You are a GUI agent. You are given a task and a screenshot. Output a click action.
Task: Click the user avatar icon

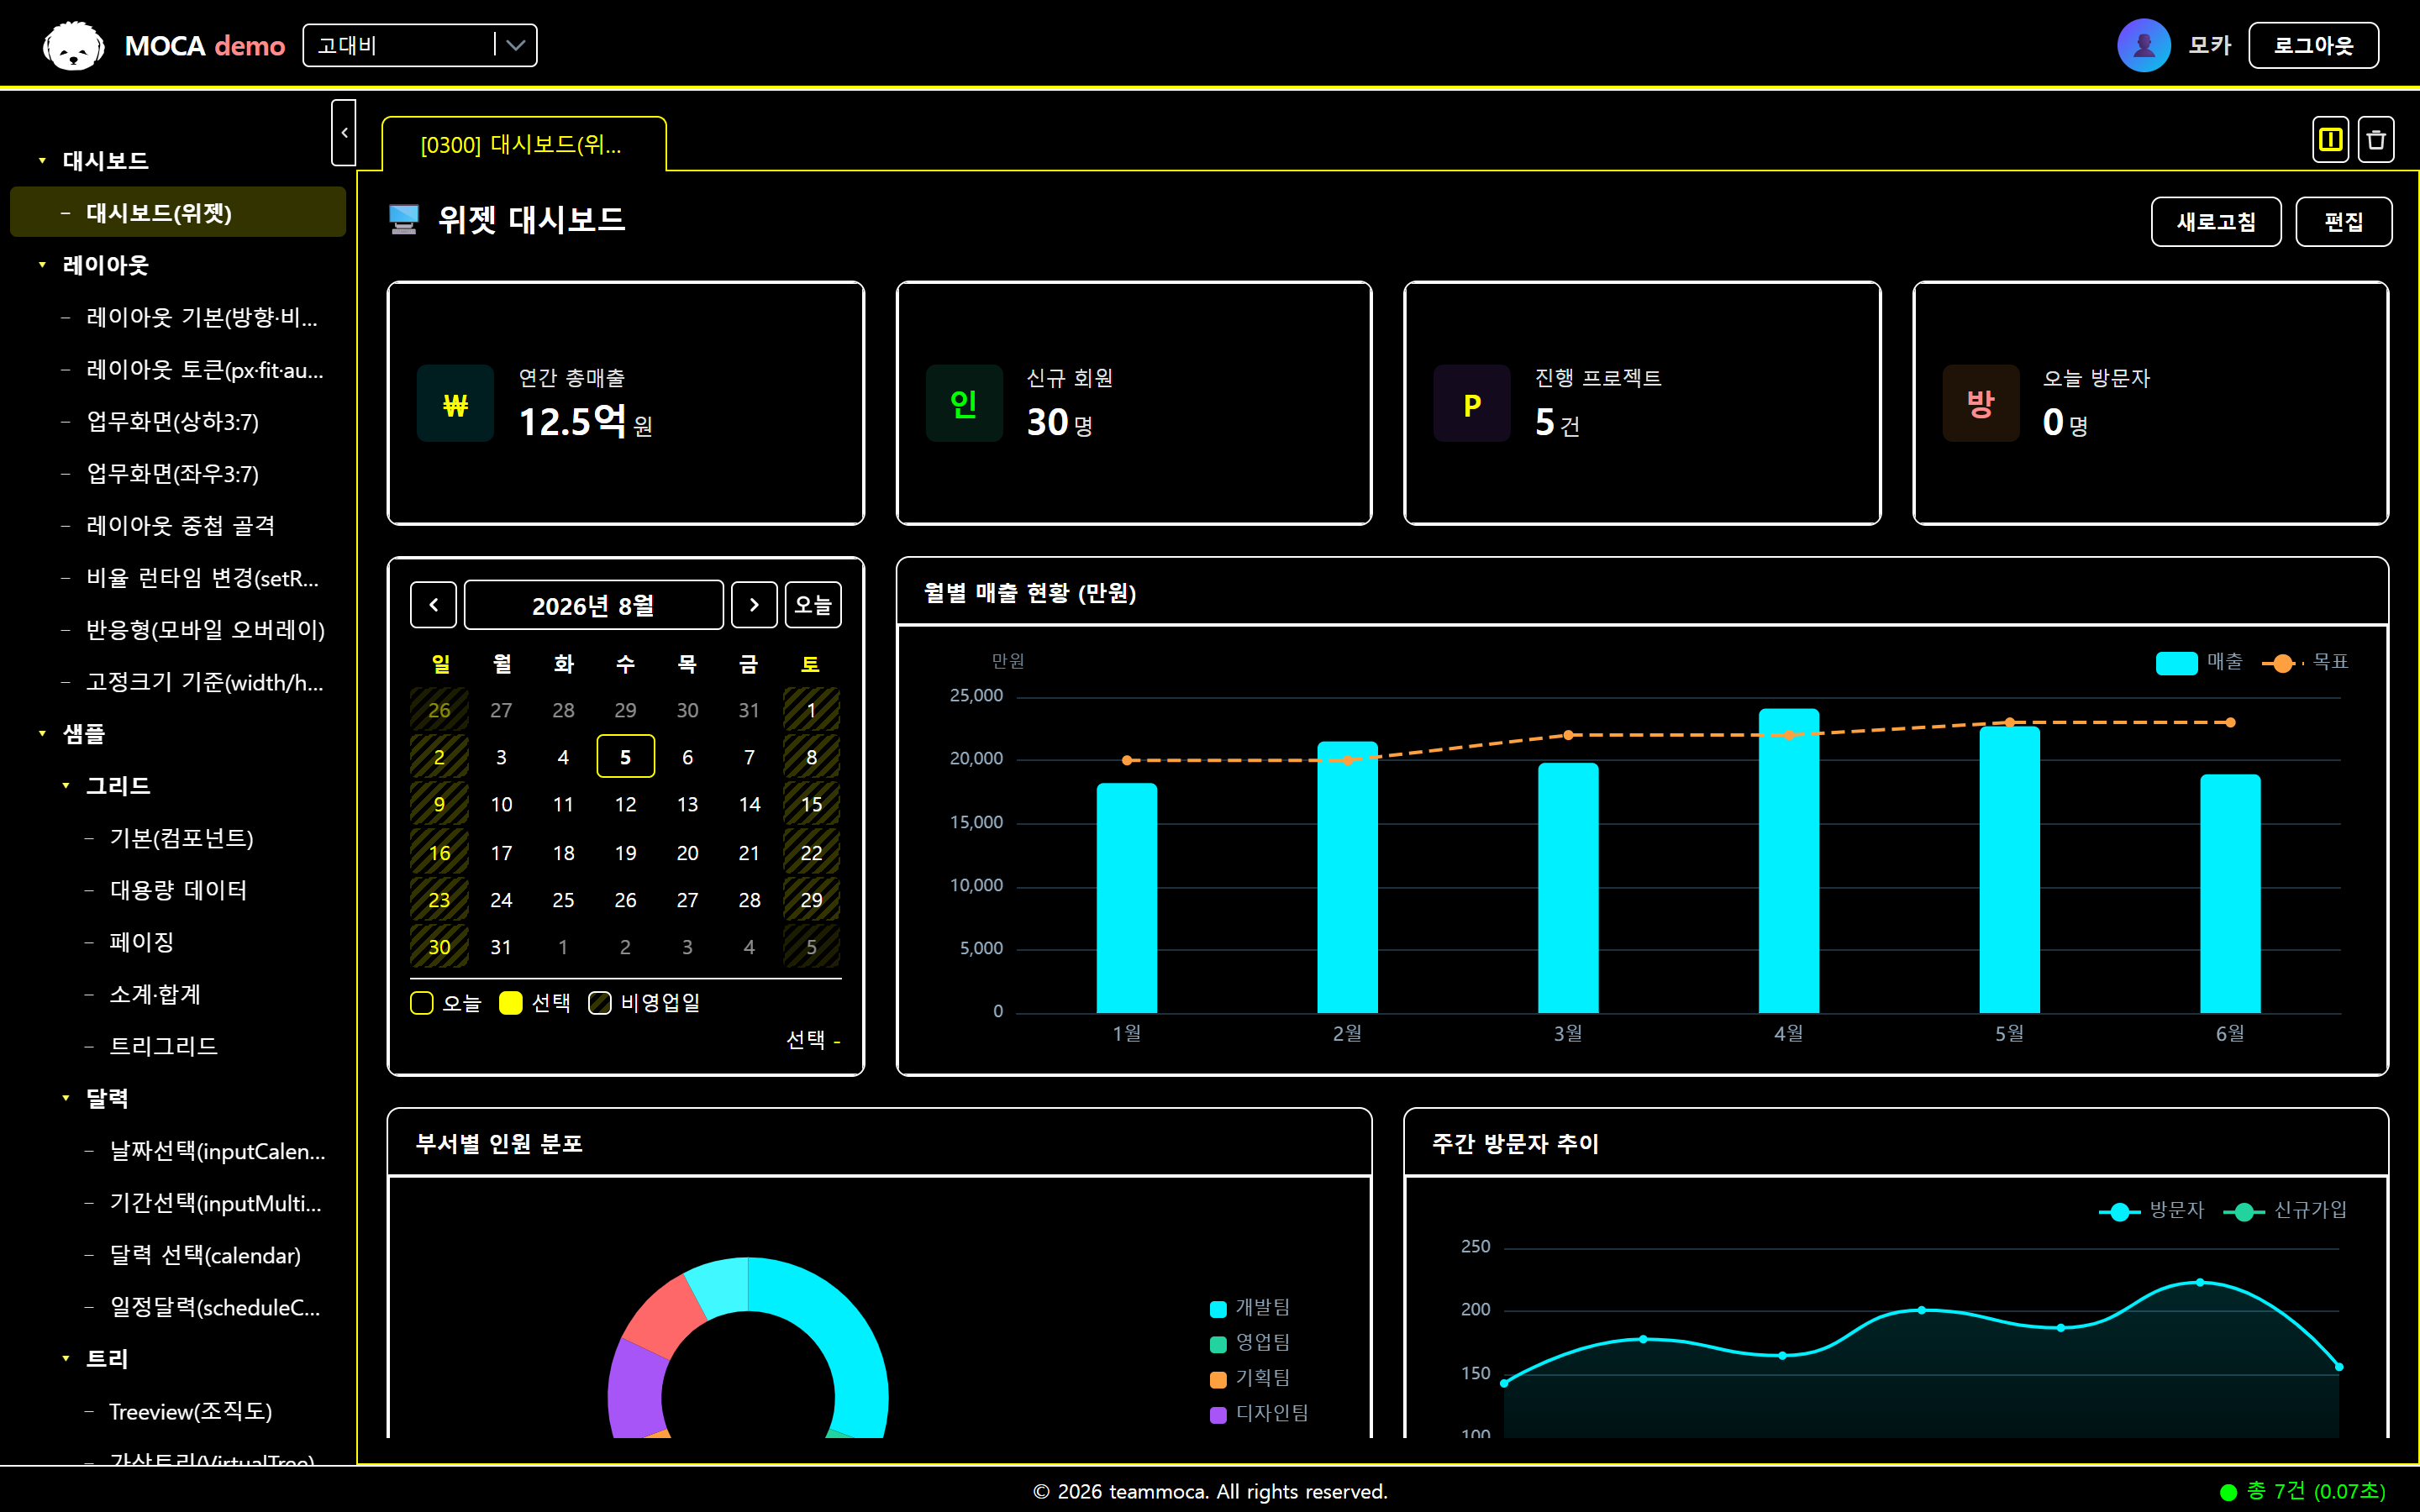click(2143, 45)
